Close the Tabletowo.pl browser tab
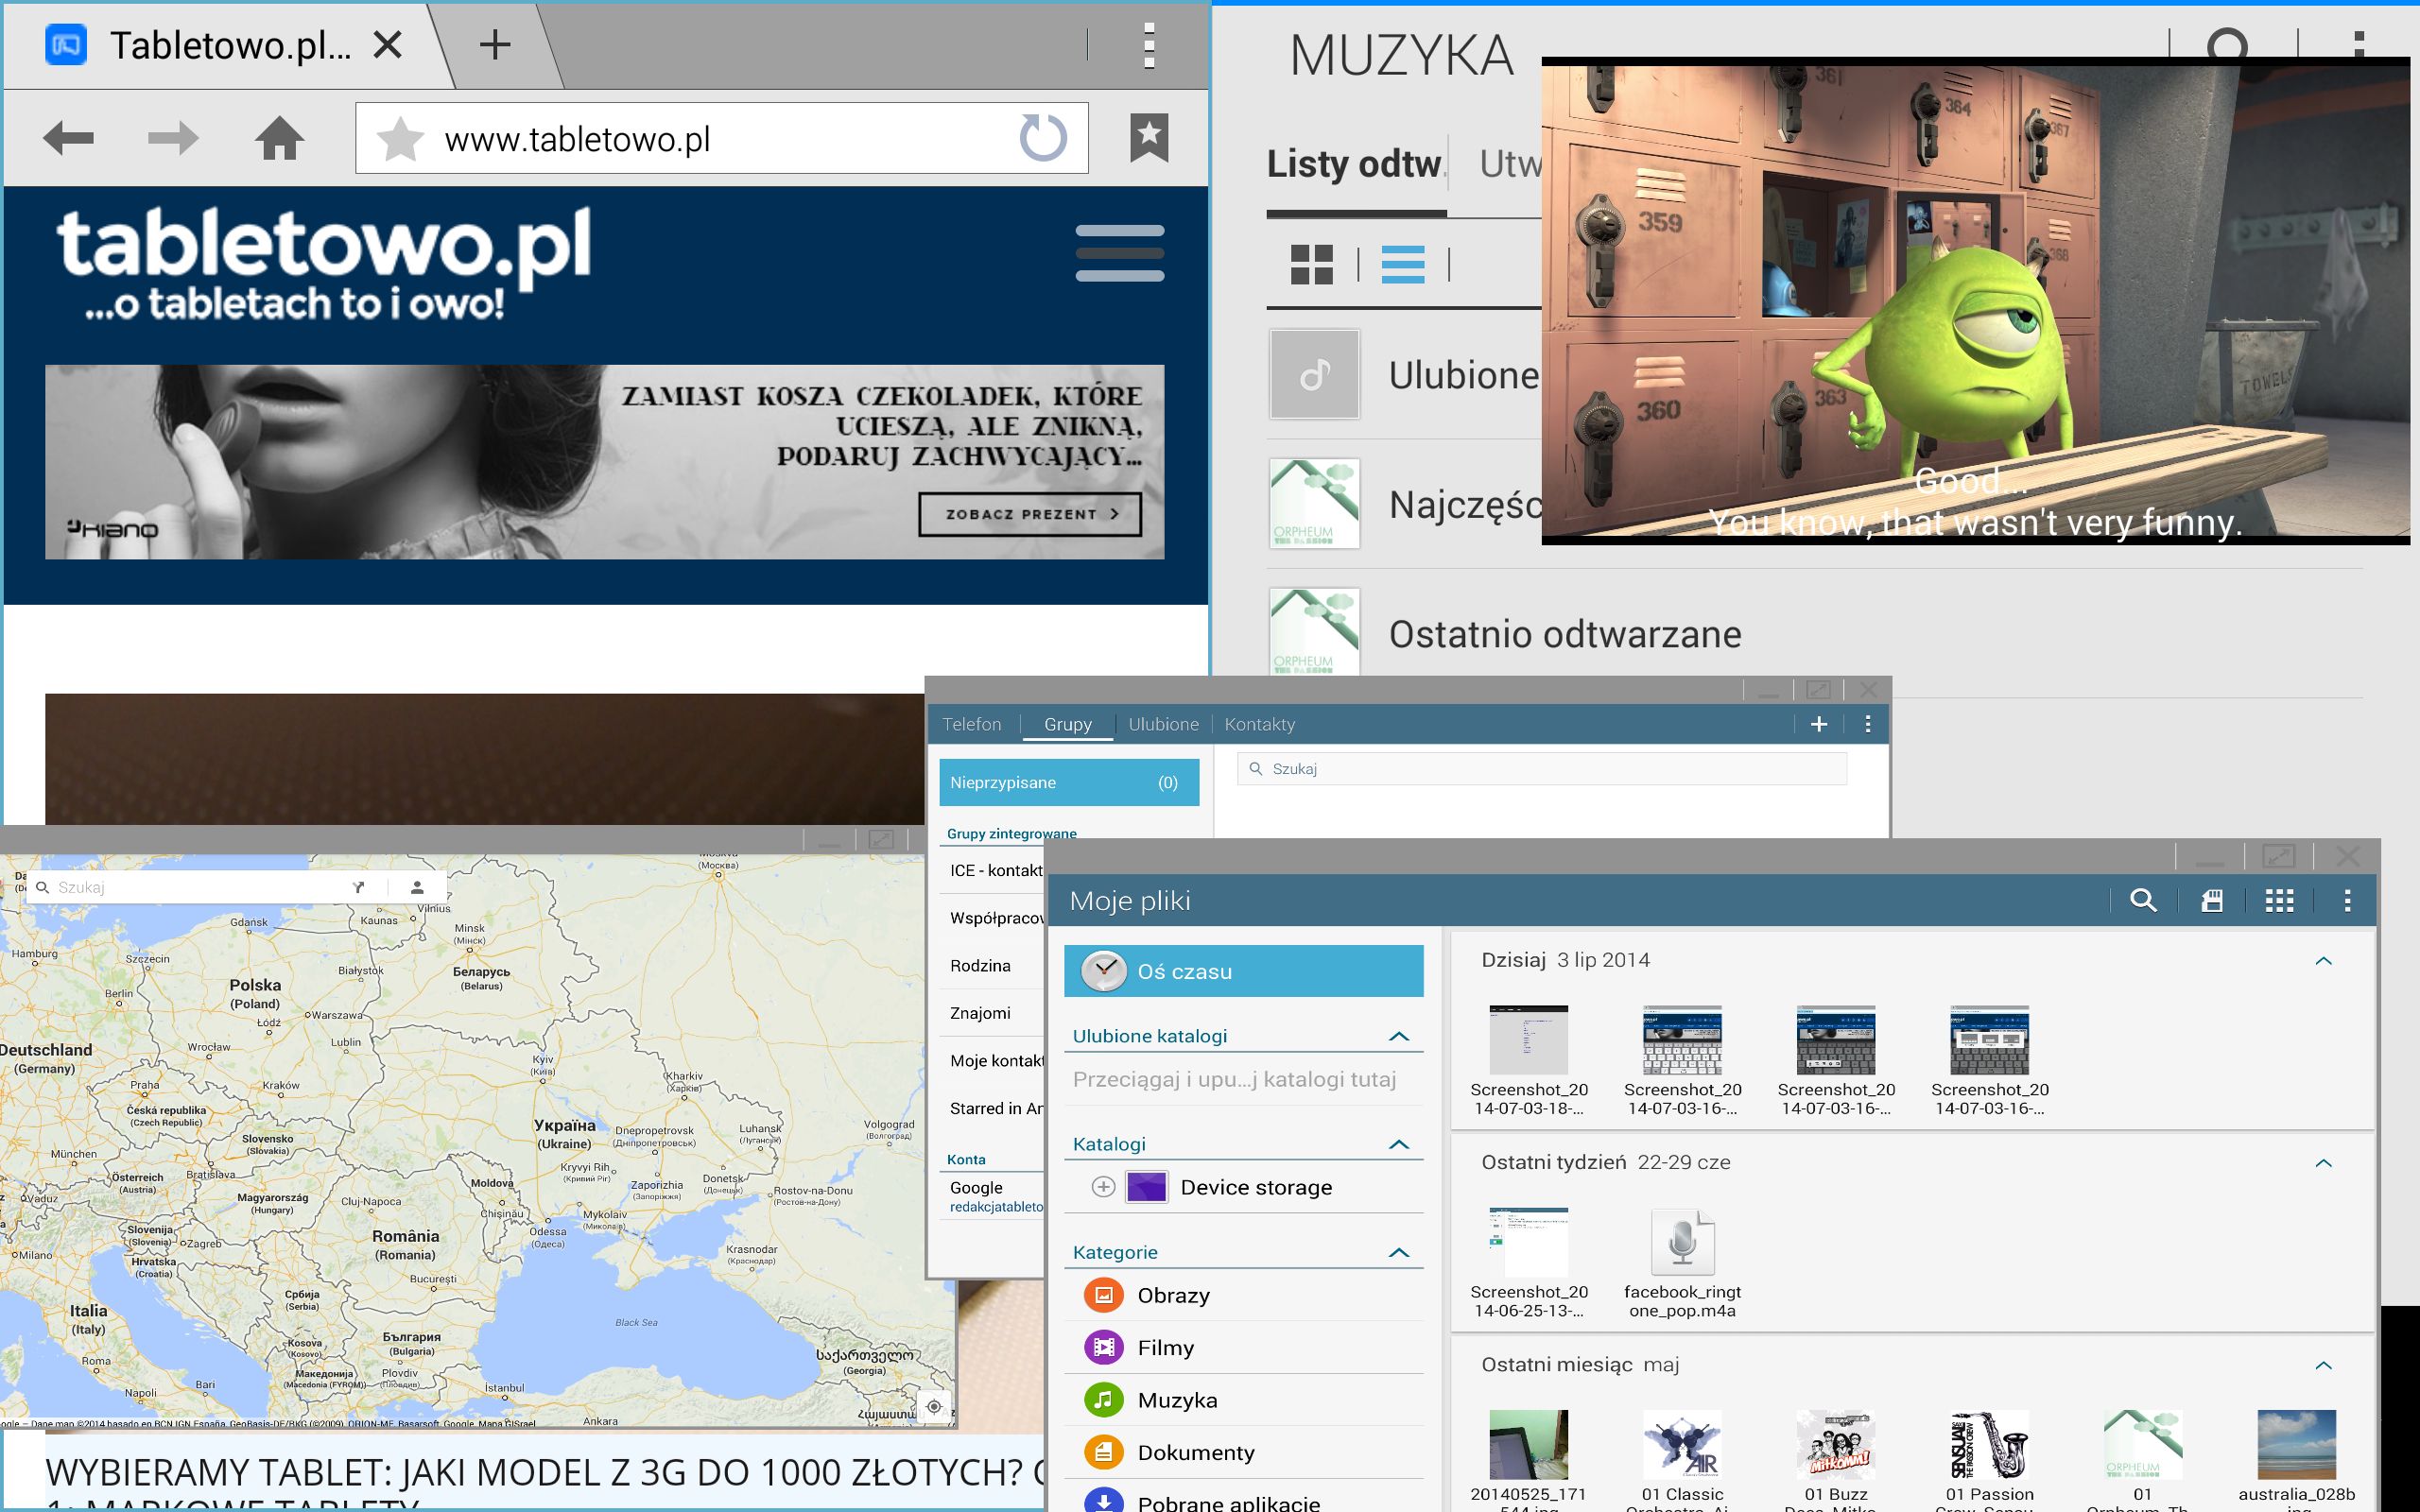Viewport: 2420px width, 1512px height. 387,45
